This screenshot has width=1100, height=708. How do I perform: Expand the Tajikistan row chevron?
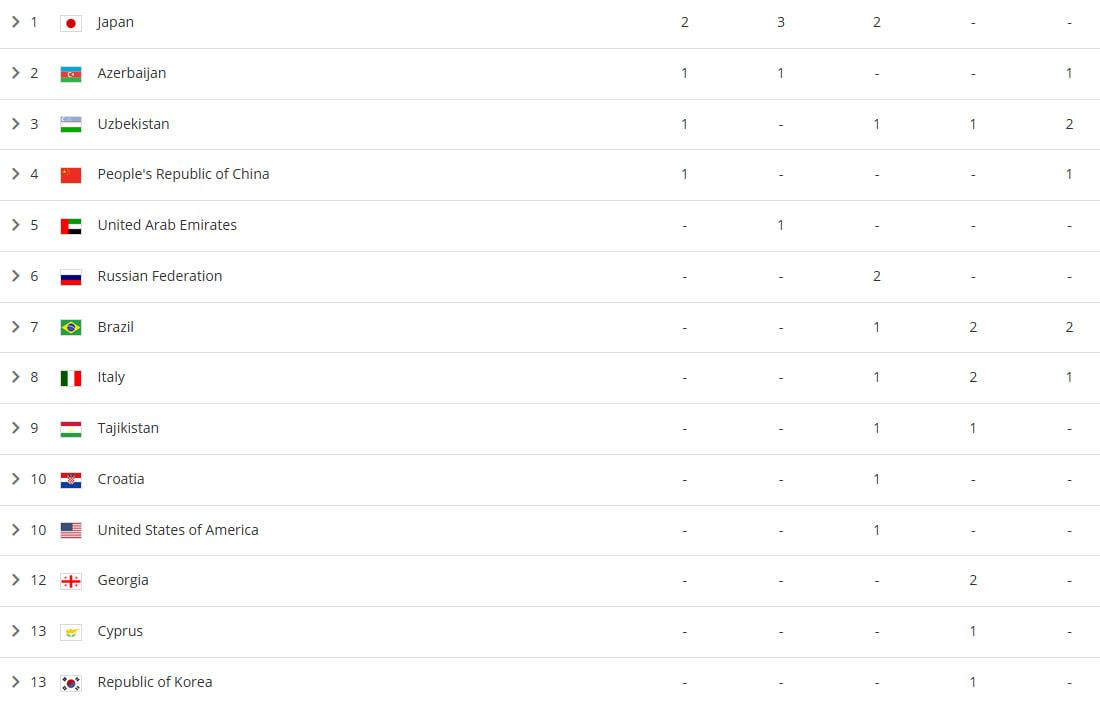[x=15, y=428]
